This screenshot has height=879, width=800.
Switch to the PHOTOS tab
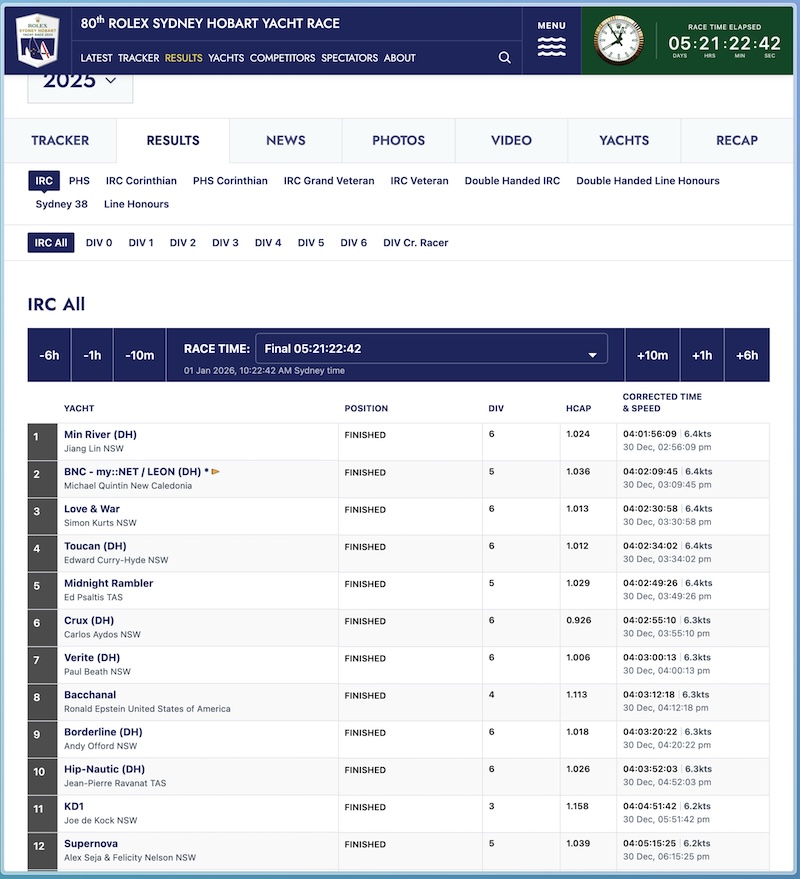tap(398, 141)
